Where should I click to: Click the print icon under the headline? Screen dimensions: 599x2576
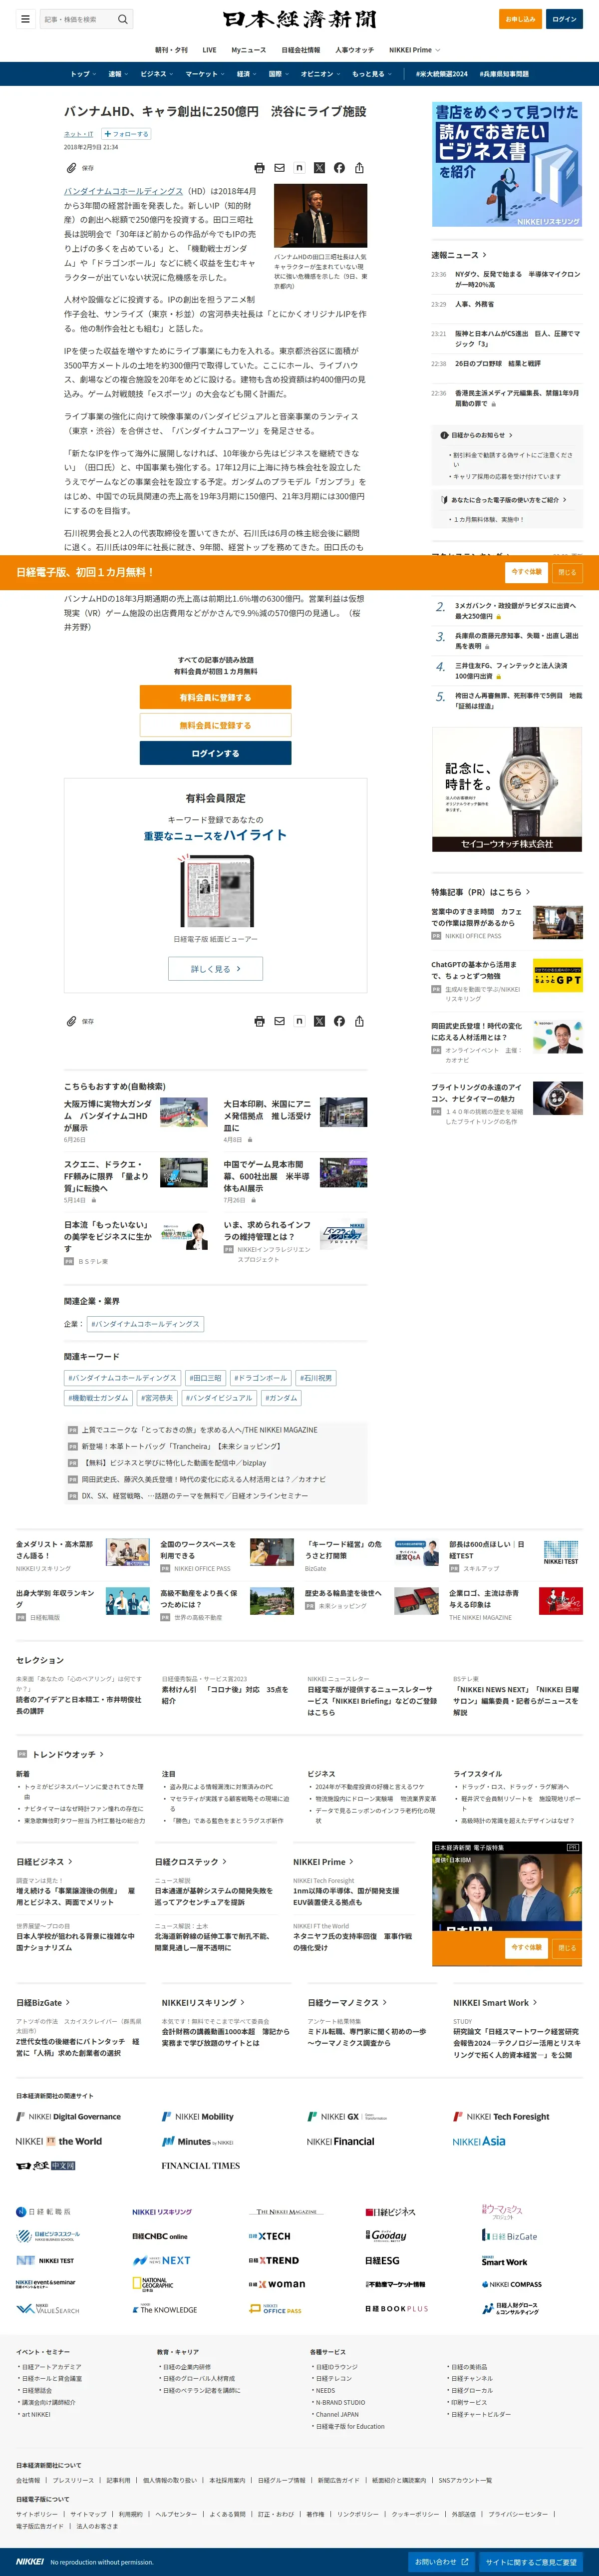click(x=259, y=168)
